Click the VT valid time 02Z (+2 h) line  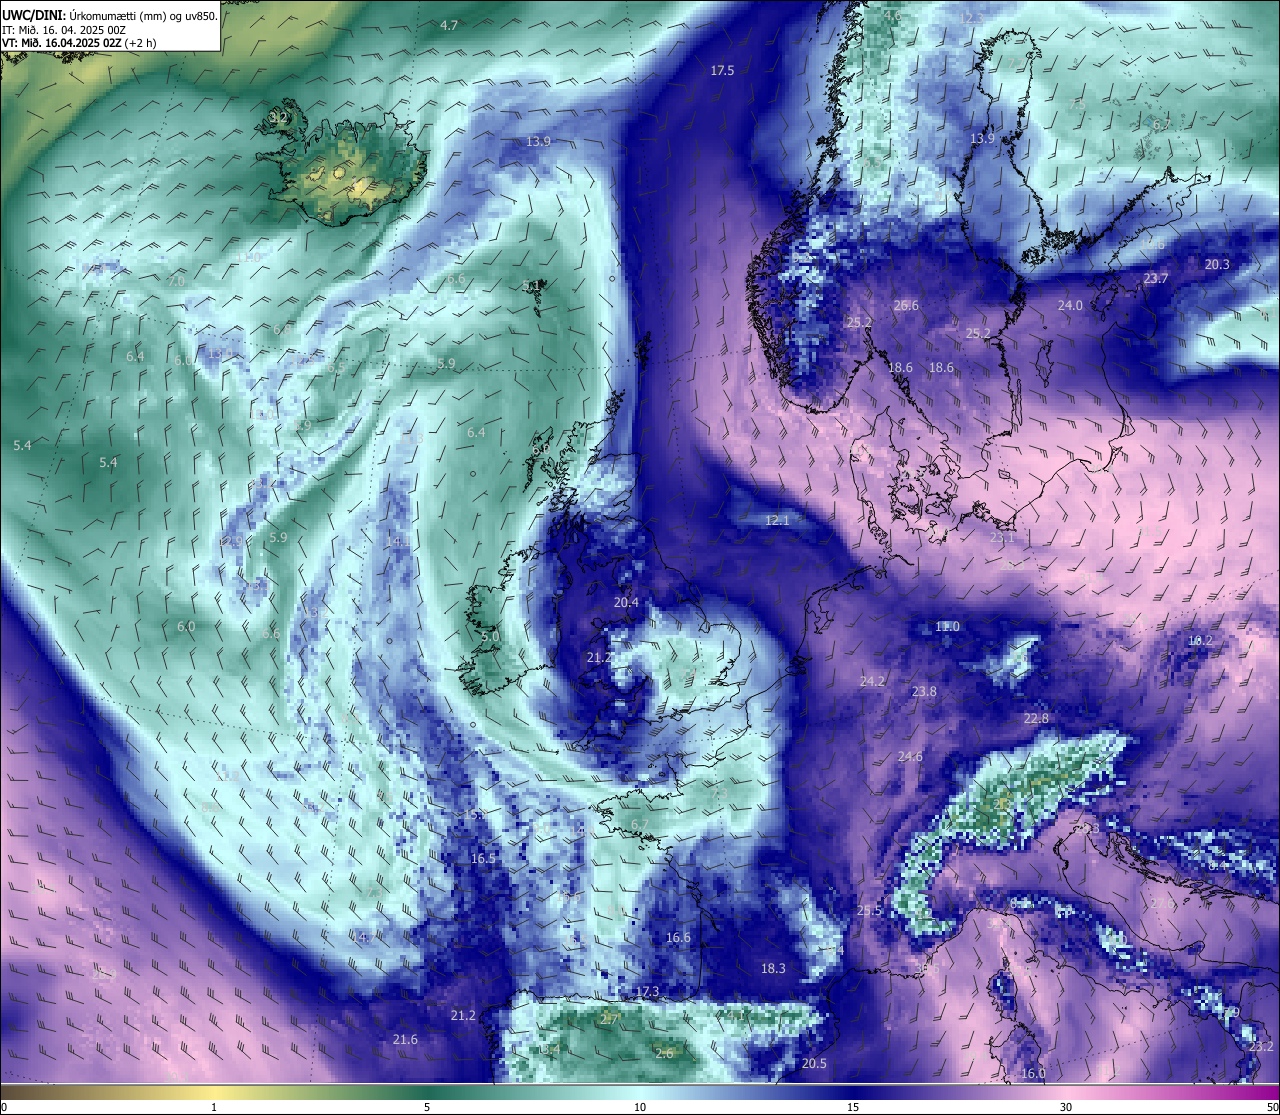point(79,43)
